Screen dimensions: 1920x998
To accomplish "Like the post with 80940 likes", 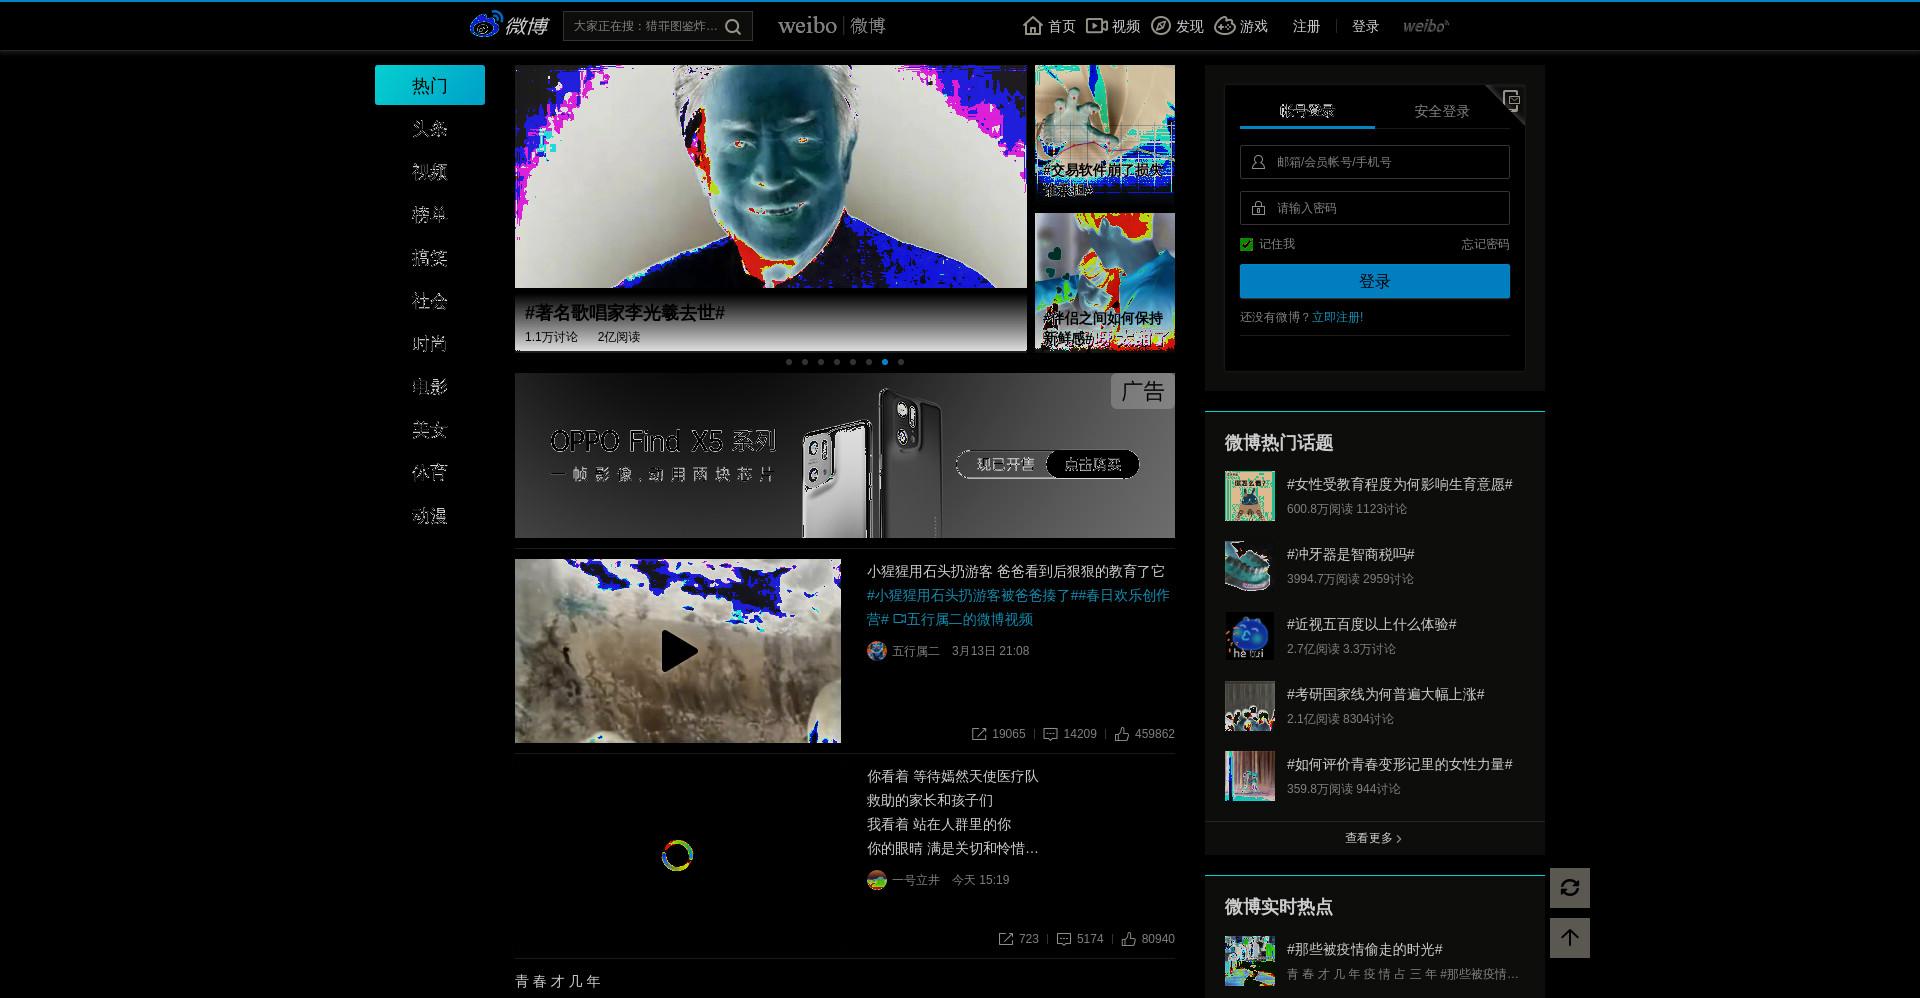I will click(x=1129, y=939).
